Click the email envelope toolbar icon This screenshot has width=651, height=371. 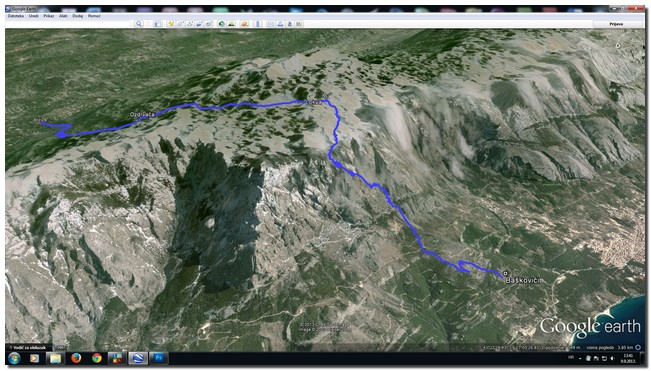tap(270, 24)
